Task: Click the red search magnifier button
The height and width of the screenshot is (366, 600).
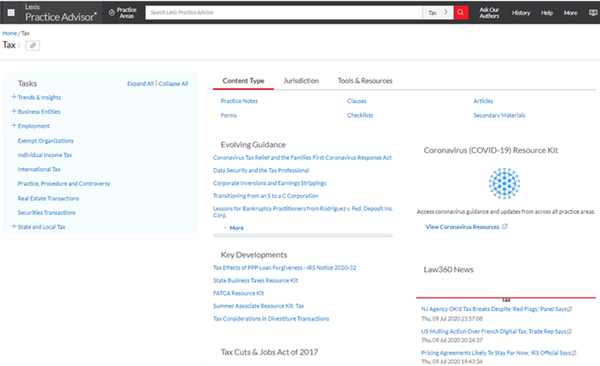Action: pos(461,12)
